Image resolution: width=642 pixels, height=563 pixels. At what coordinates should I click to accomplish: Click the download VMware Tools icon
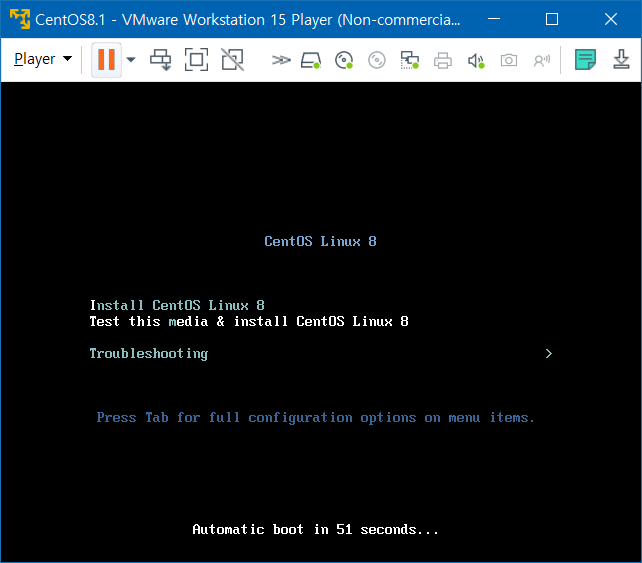tap(621, 59)
